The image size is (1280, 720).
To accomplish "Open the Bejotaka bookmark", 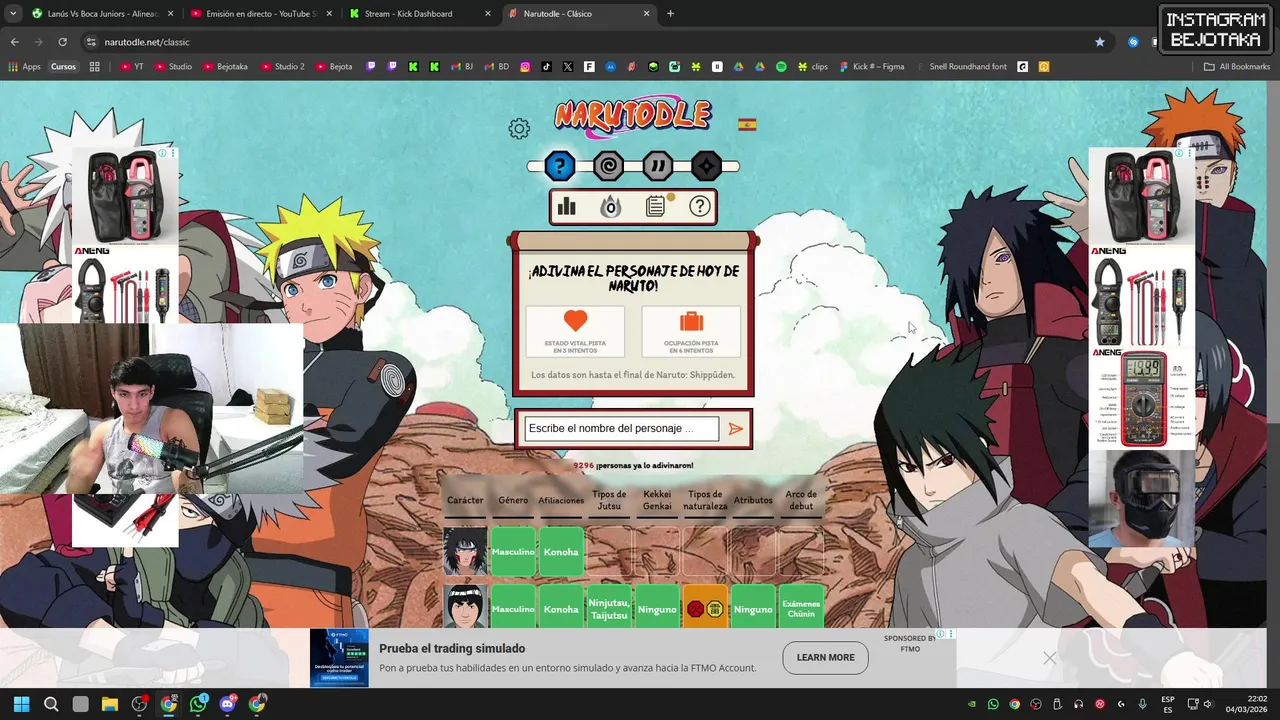I will pyautogui.click(x=225, y=67).
